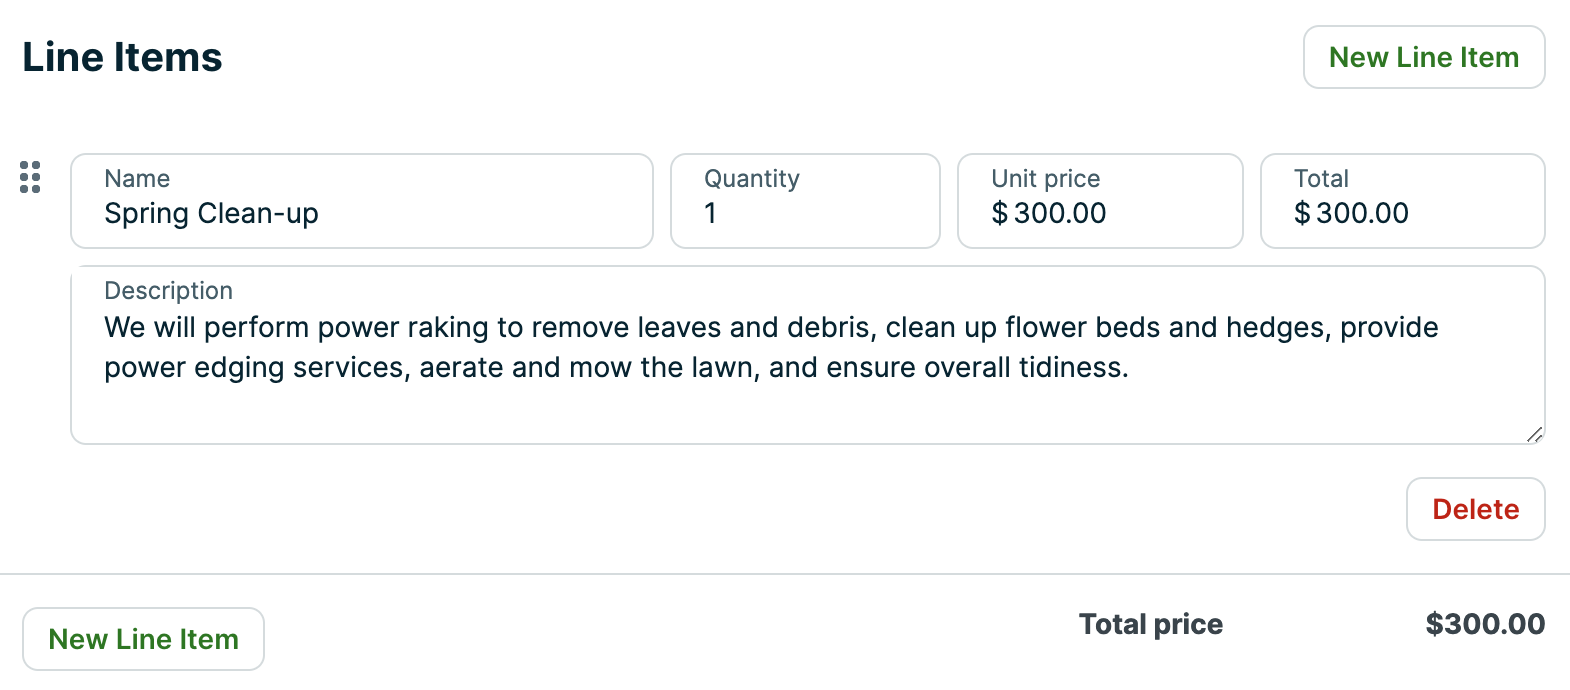1570x690 pixels.
Task: Click inside the Description text about power raking
Action: pos(770,347)
